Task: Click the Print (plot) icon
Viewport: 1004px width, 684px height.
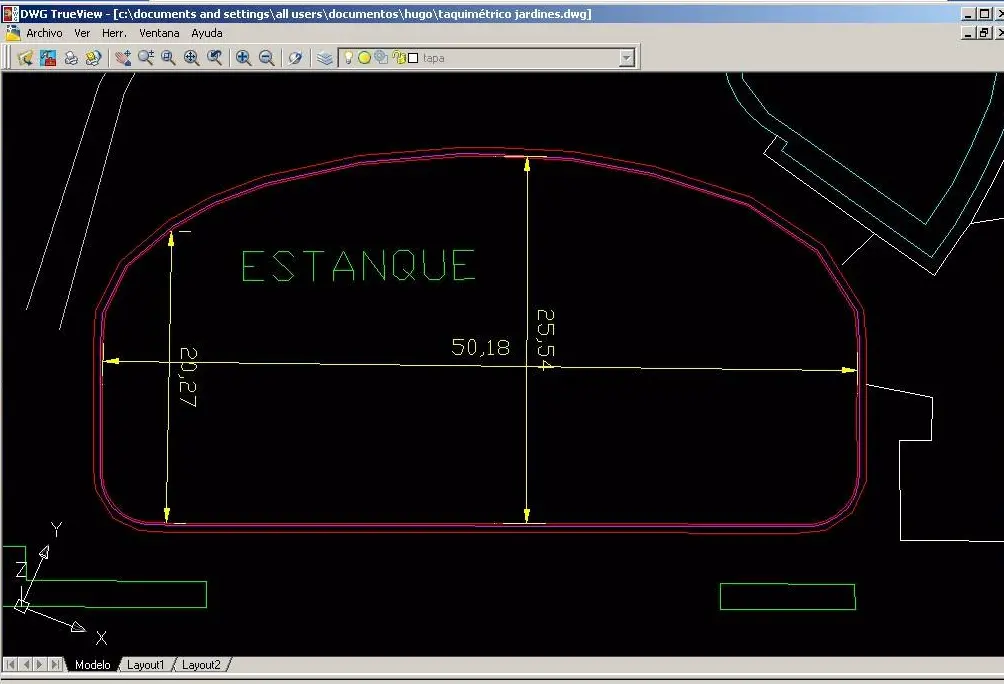Action: (x=71, y=58)
